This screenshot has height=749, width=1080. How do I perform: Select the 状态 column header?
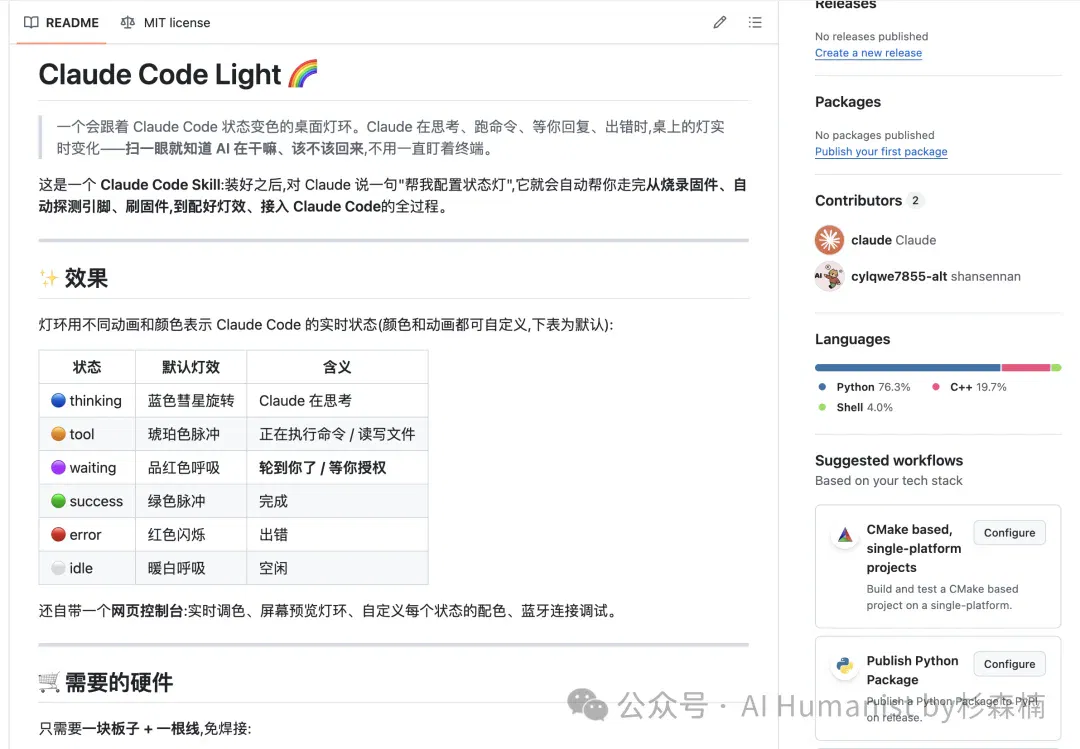(87, 367)
